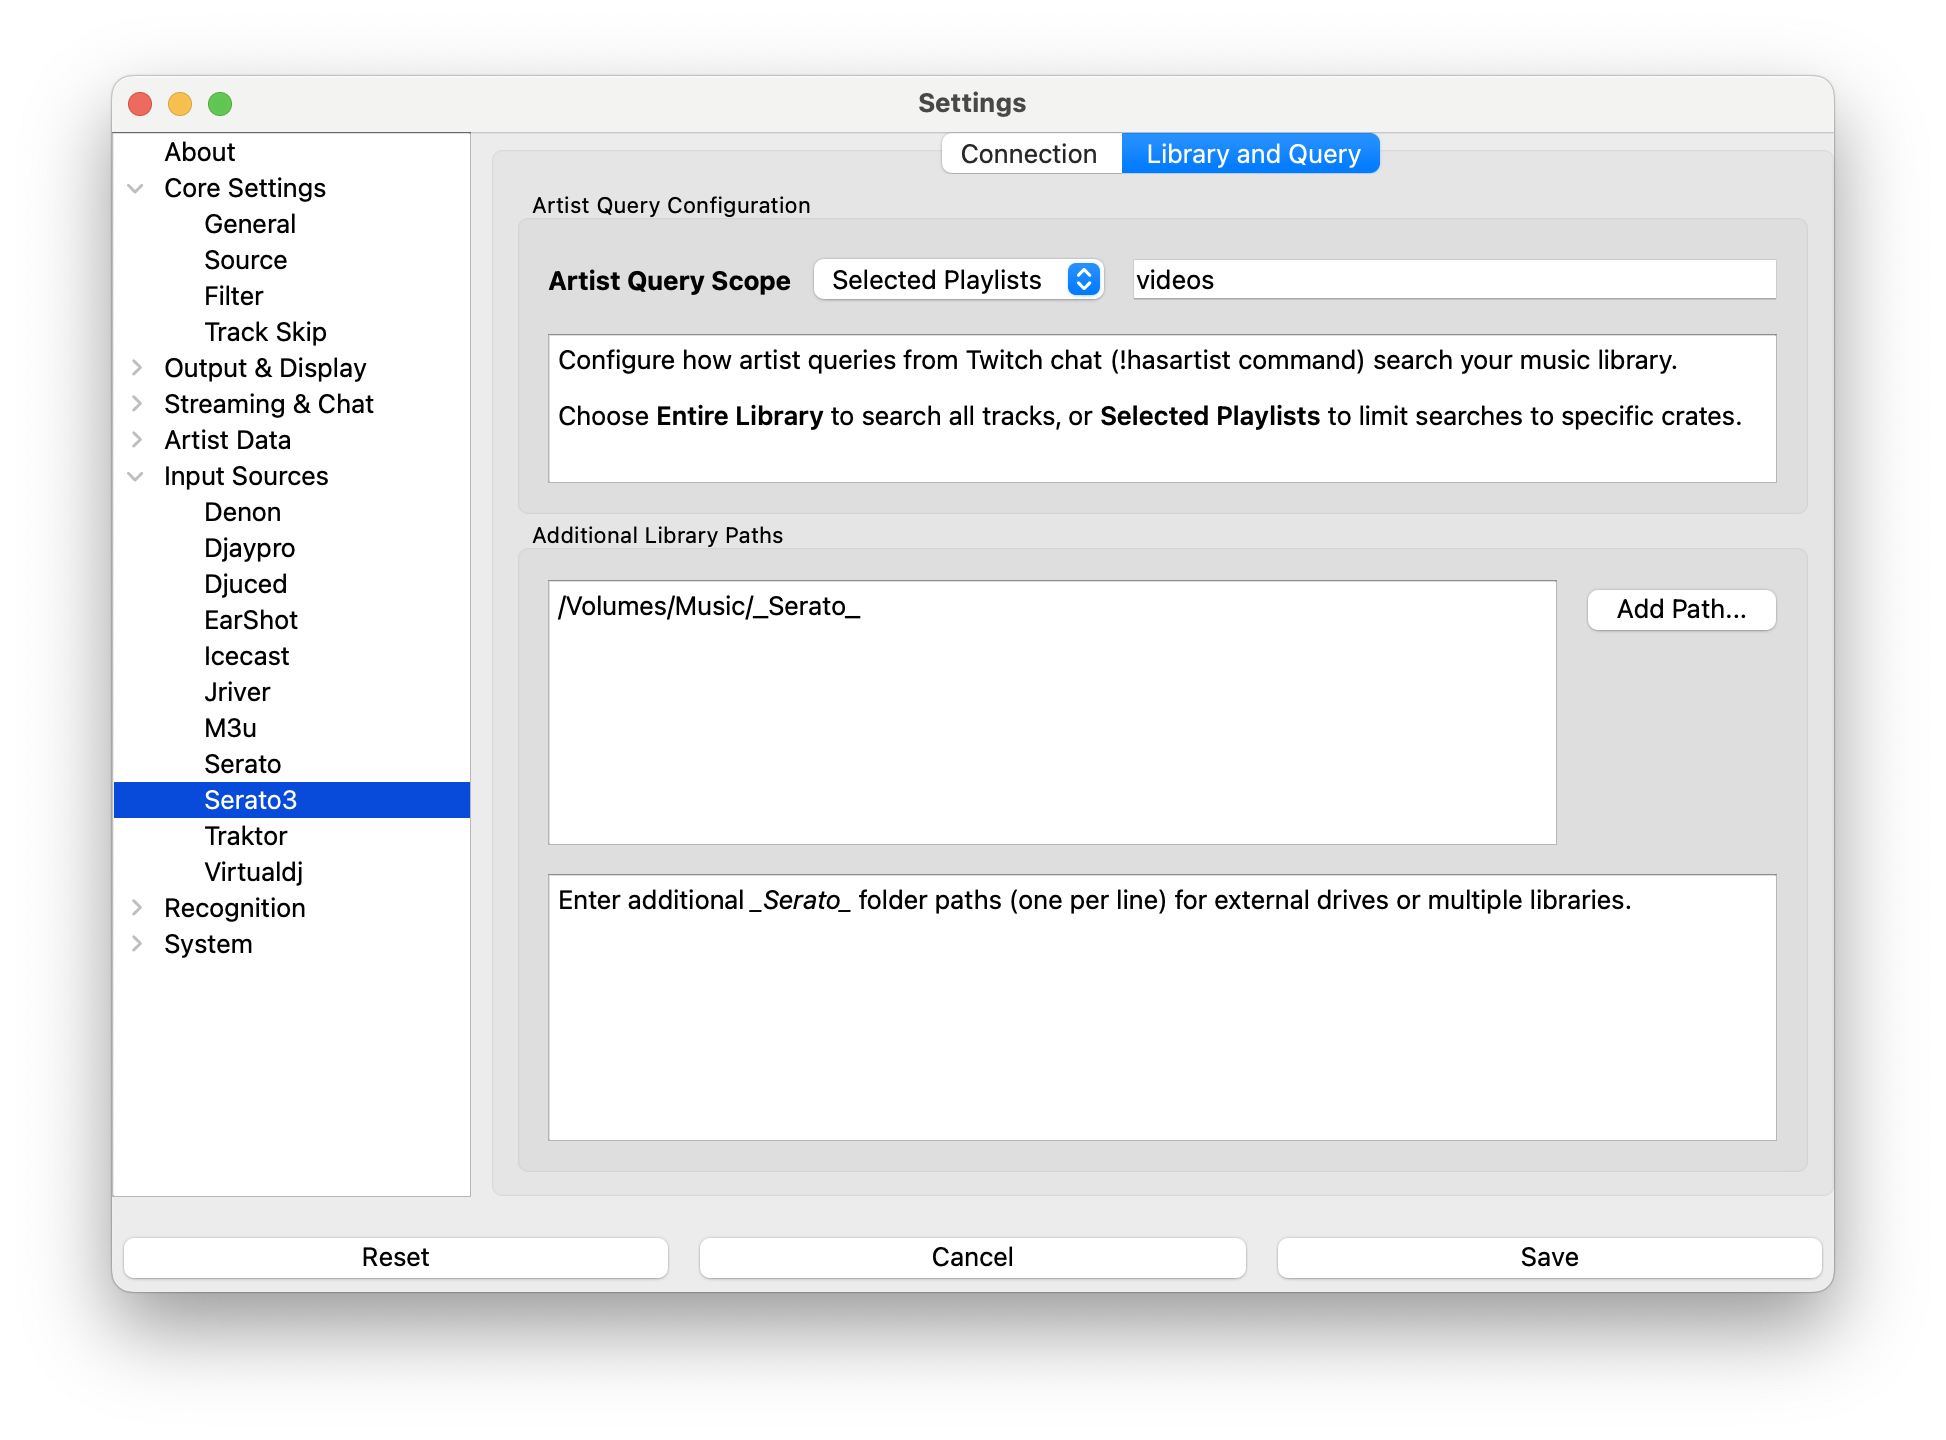
Task: Open the Artist Query Scope dropdown
Action: pyautogui.click(x=958, y=280)
